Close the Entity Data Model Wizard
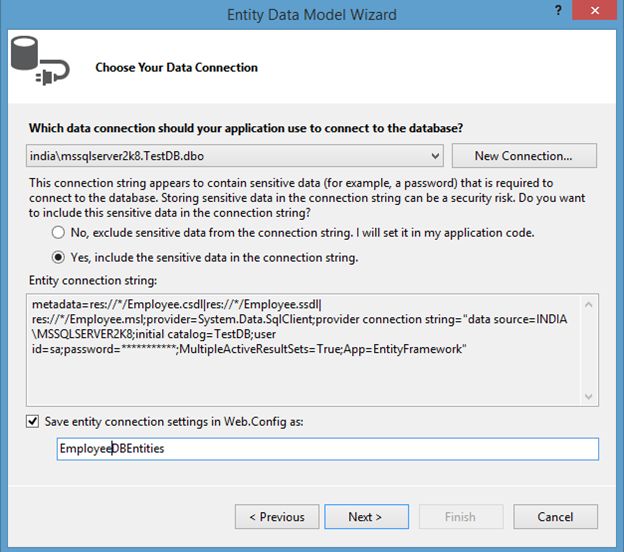Screen dimensions: 624x552 tap(598, 13)
